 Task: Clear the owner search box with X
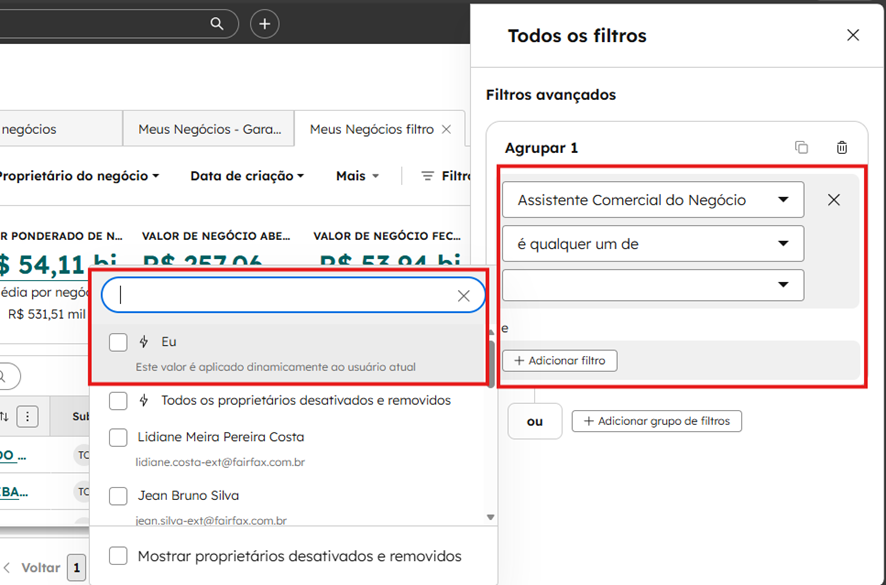click(x=463, y=295)
